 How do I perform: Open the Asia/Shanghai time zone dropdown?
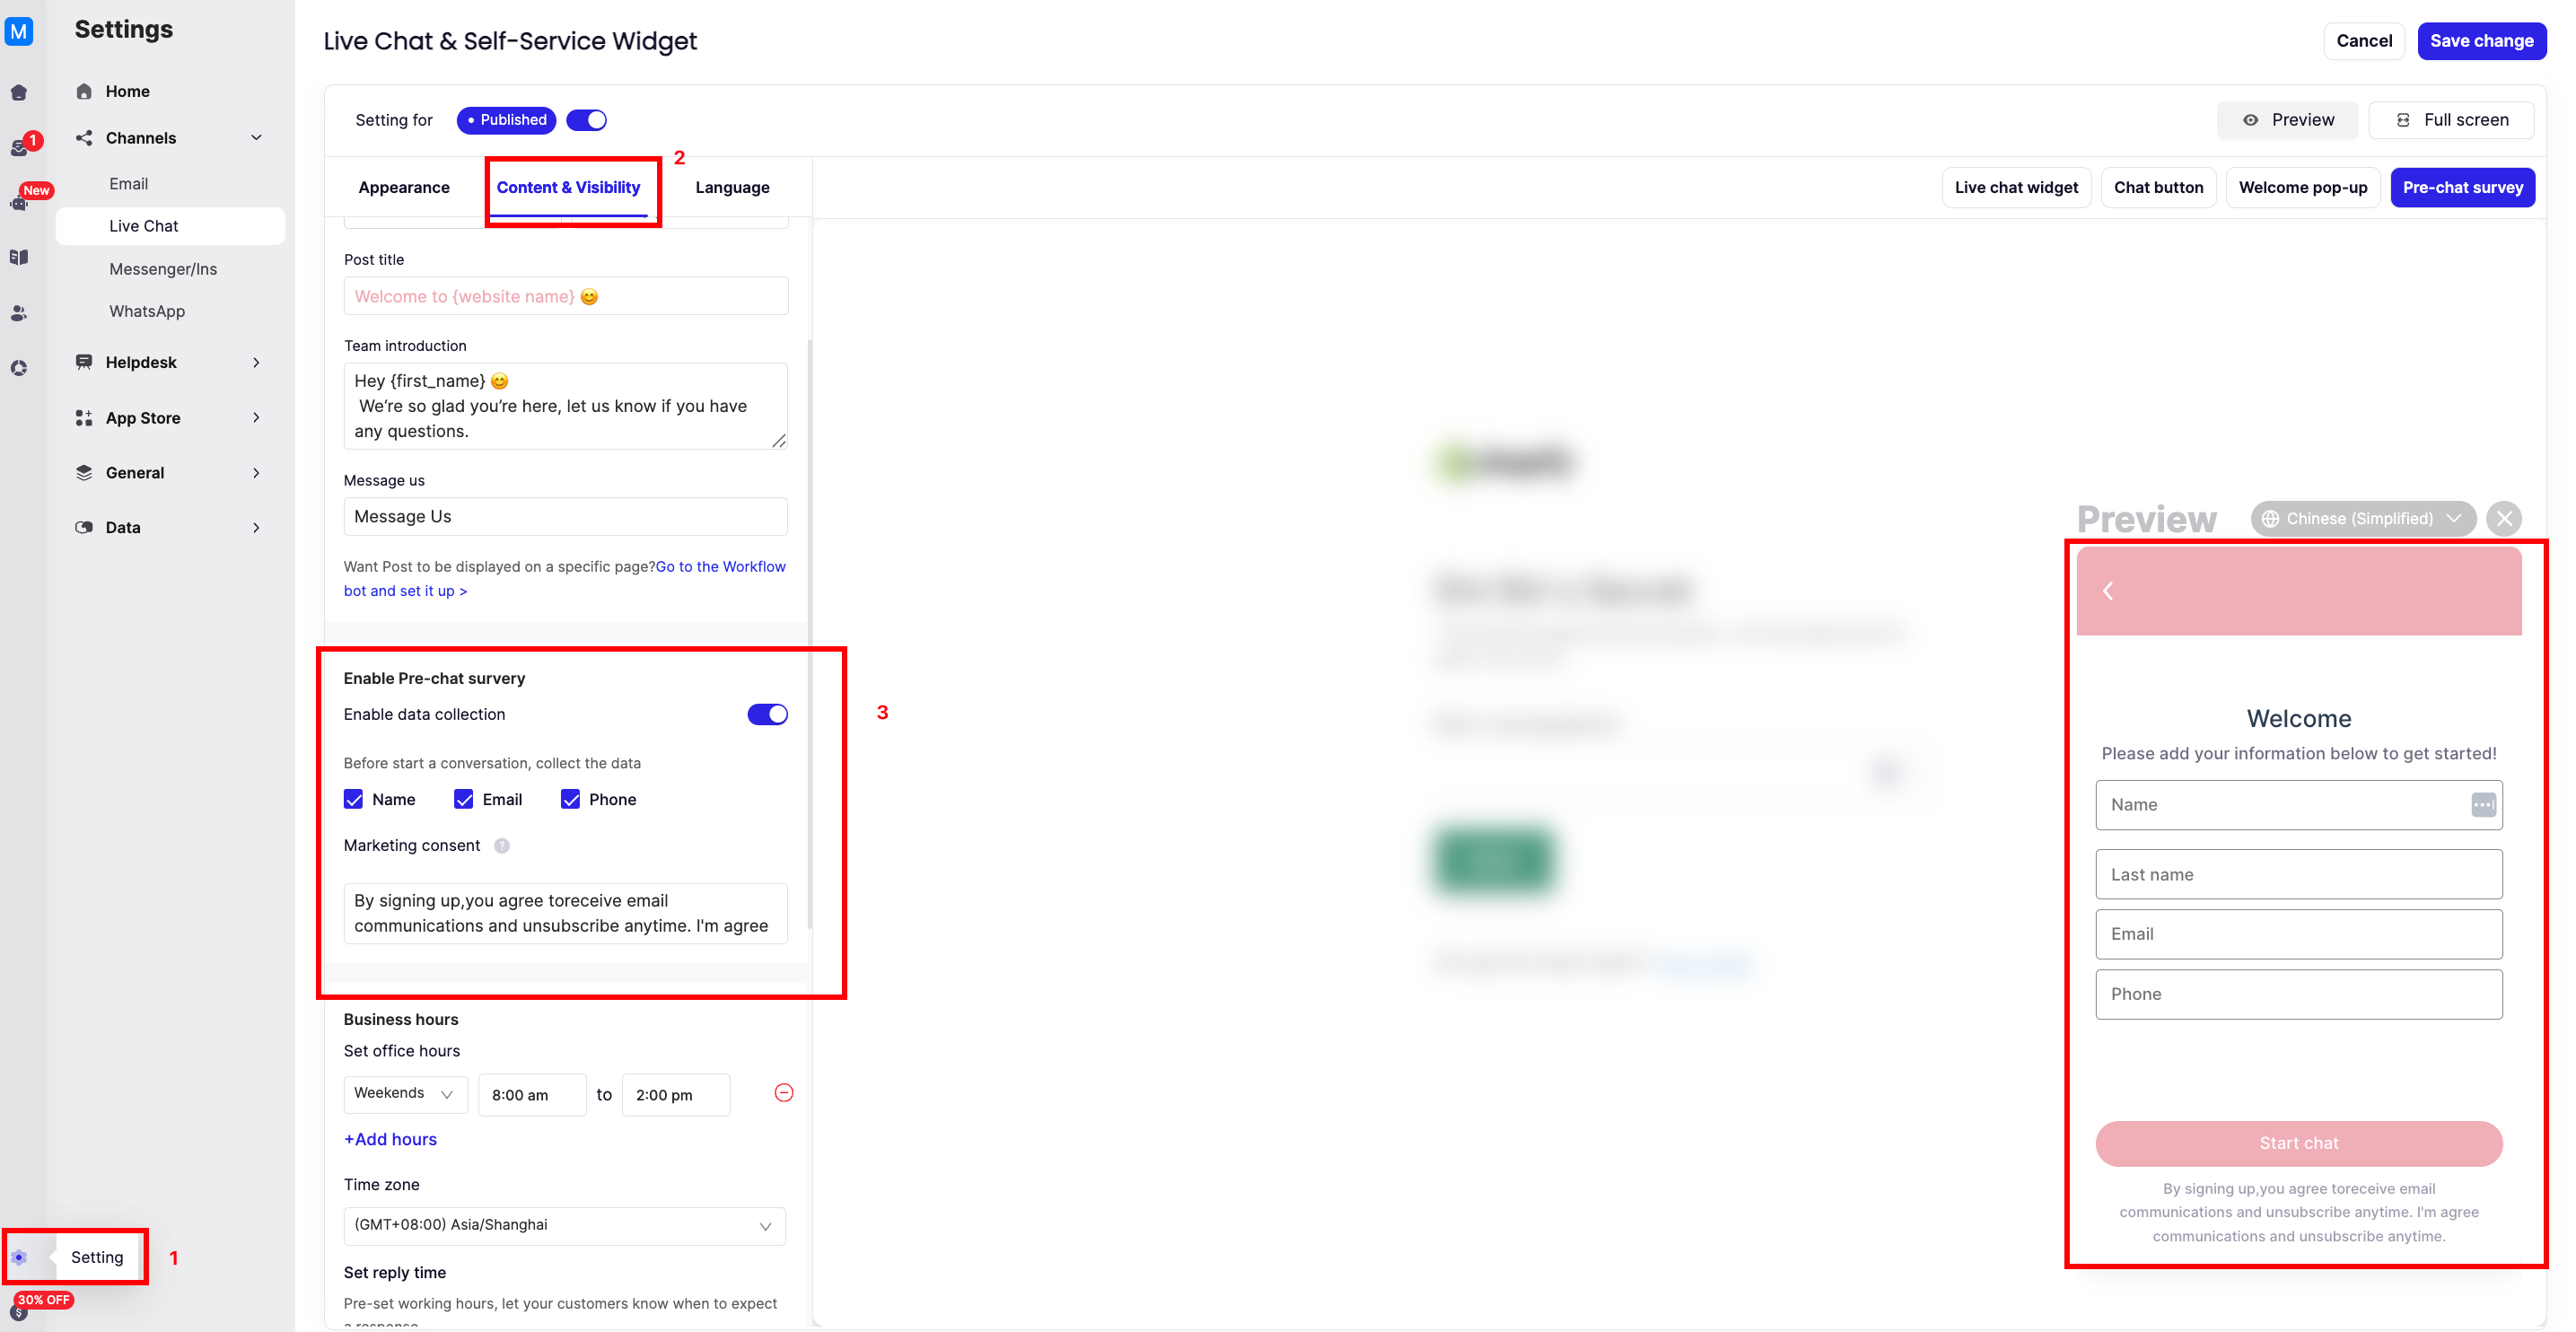tap(565, 1226)
